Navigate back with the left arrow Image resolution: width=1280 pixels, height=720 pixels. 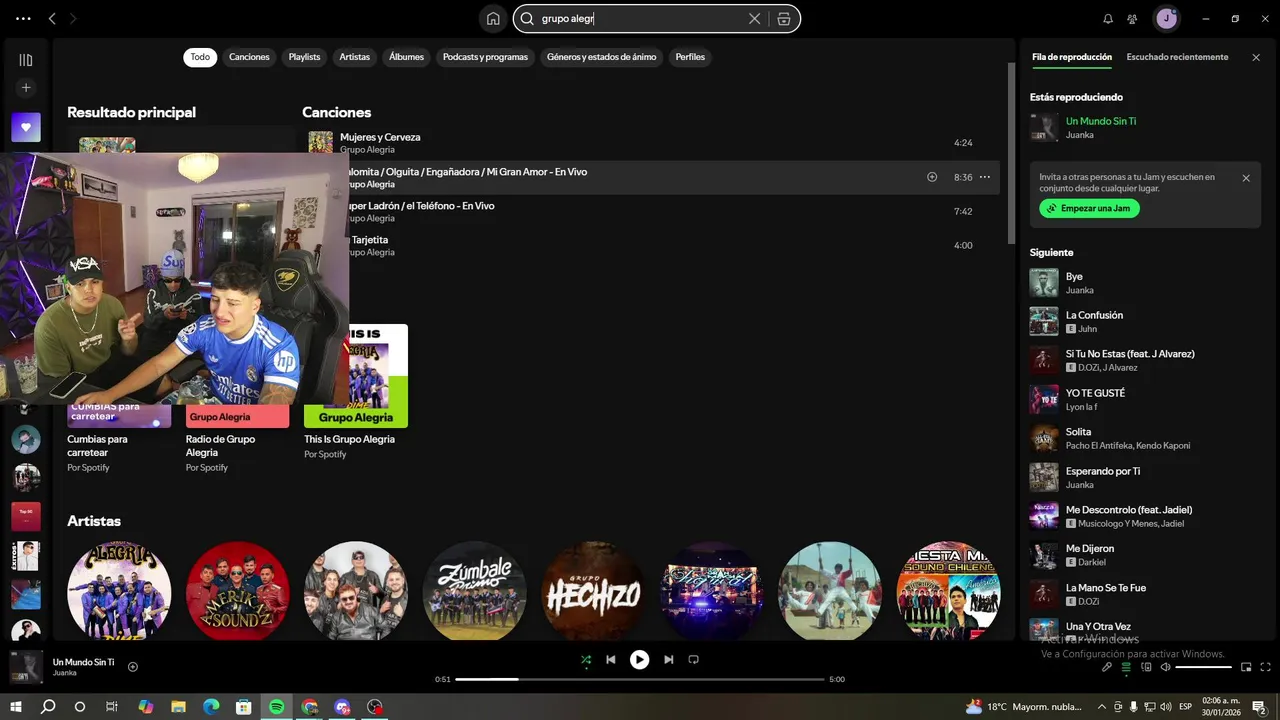(x=52, y=19)
